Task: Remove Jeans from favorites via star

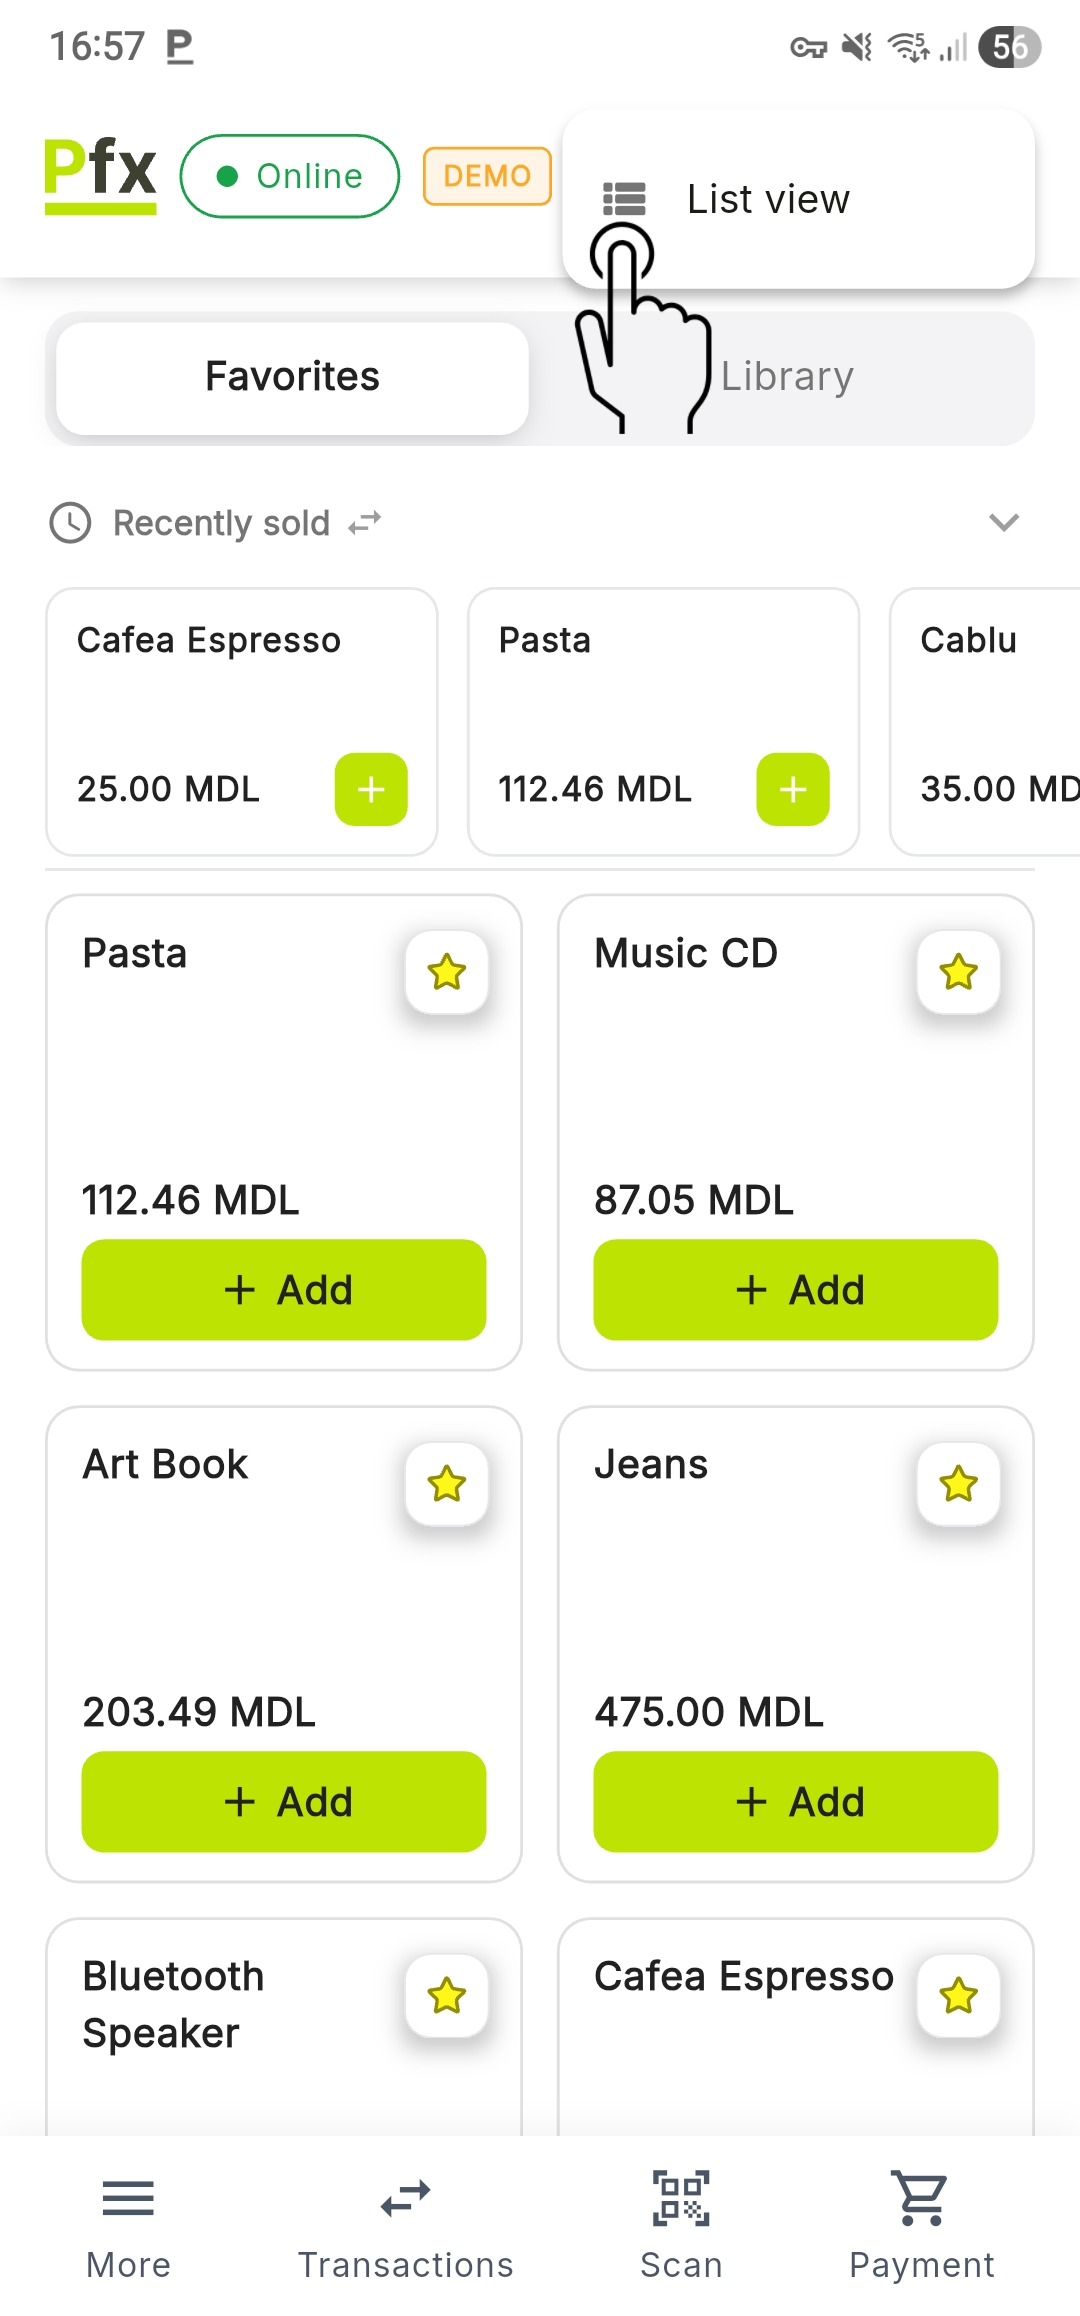Action: pos(959,1484)
